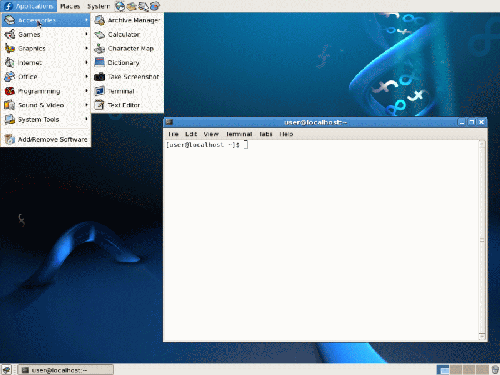This screenshot has height=375, width=500.
Task: Click the Show Desktop icon in bottom panel
Action: click(7, 369)
